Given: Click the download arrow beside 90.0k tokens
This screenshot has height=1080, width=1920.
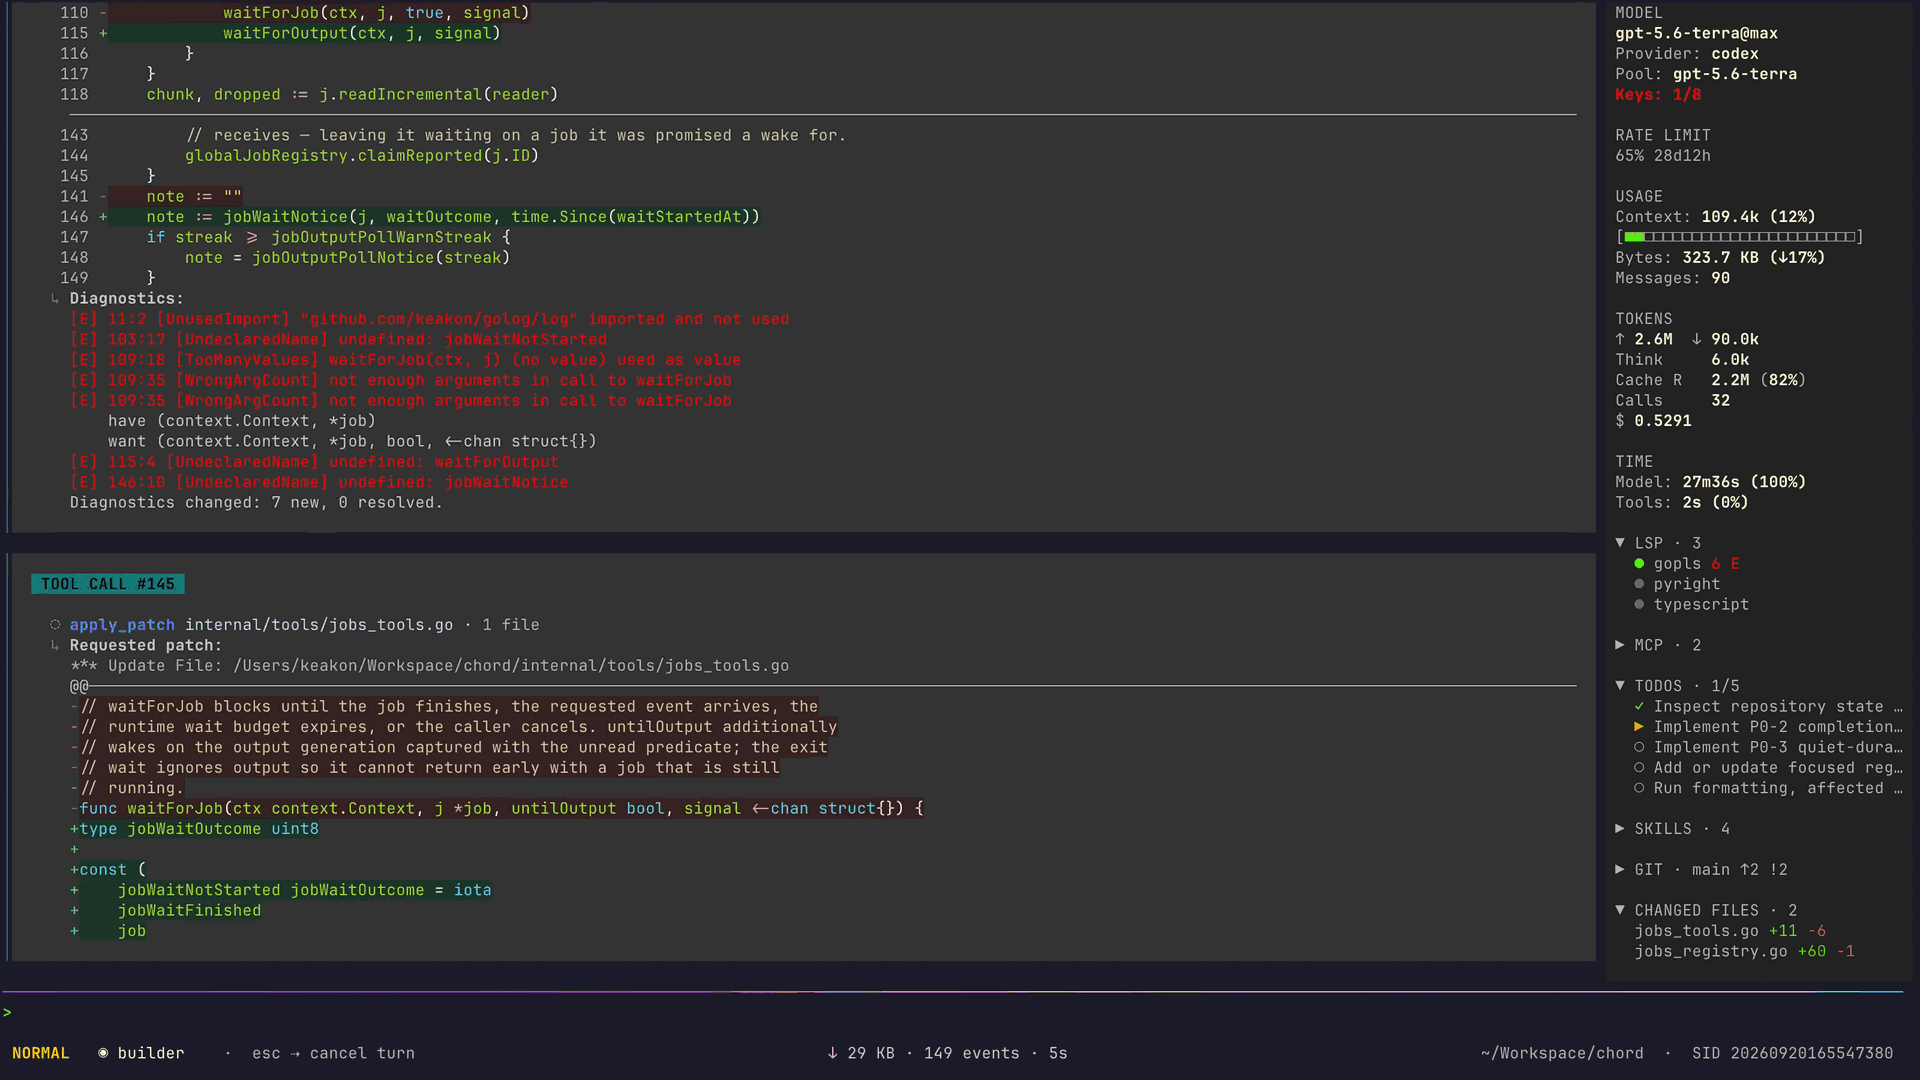Looking at the screenshot, I should pyautogui.click(x=1696, y=340).
